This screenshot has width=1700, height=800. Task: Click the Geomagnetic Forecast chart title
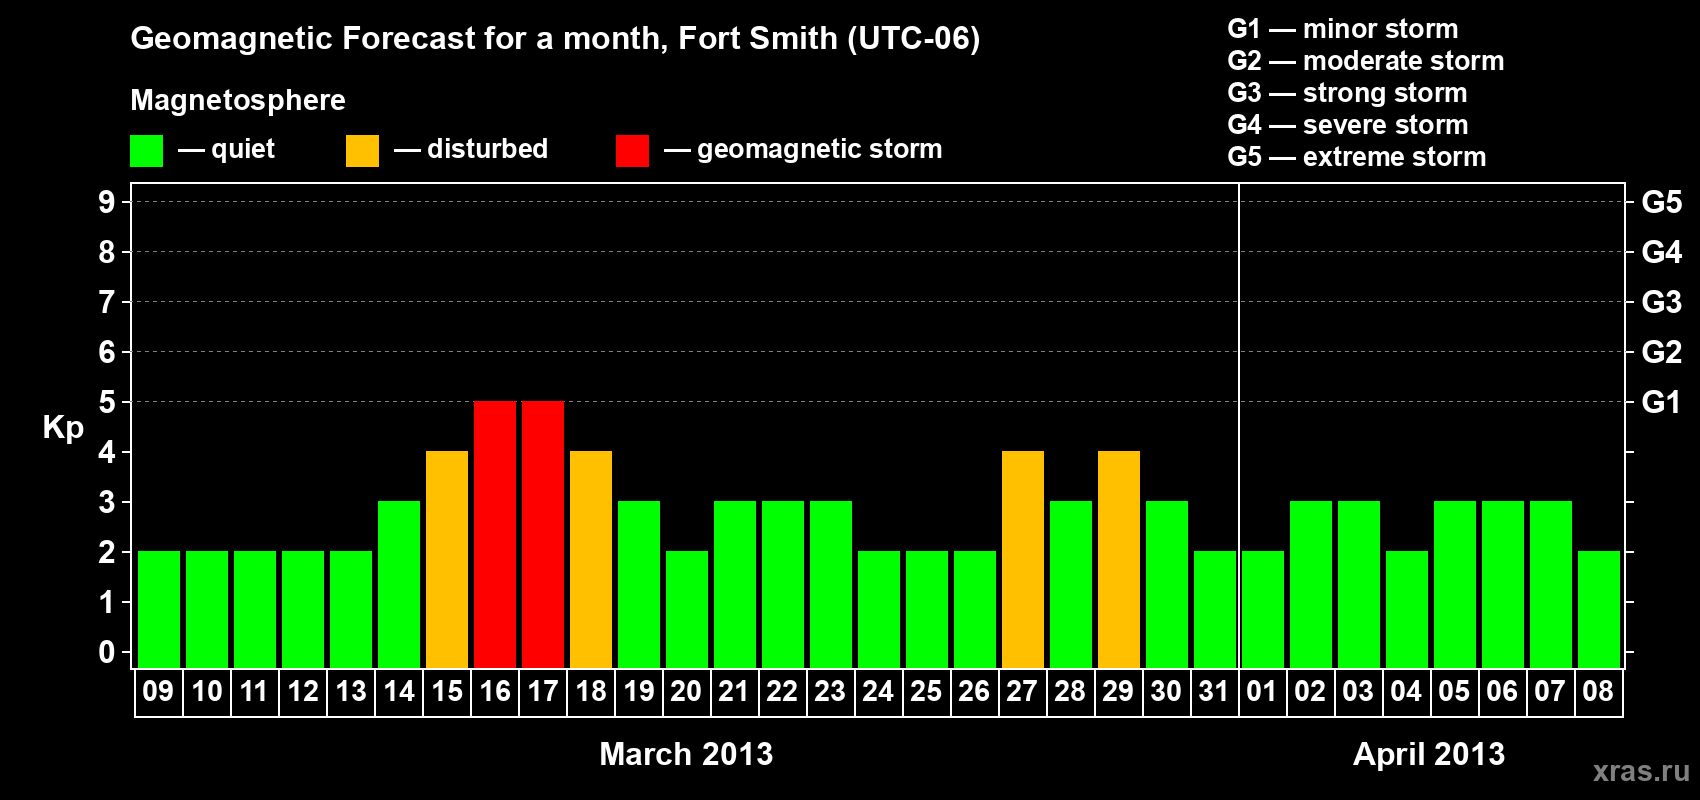[x=555, y=39]
